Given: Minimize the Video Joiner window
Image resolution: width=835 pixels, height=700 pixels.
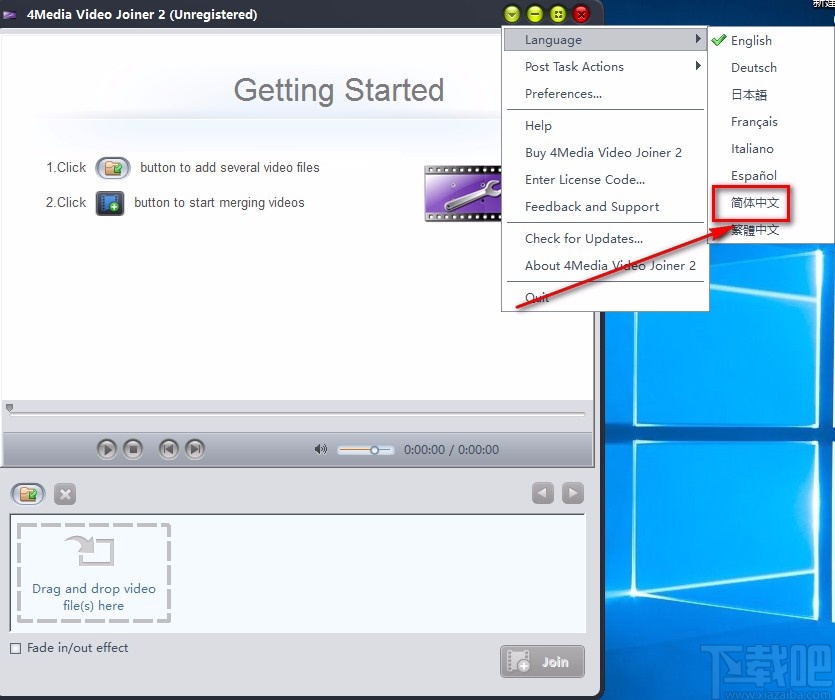Looking at the screenshot, I should click(535, 14).
